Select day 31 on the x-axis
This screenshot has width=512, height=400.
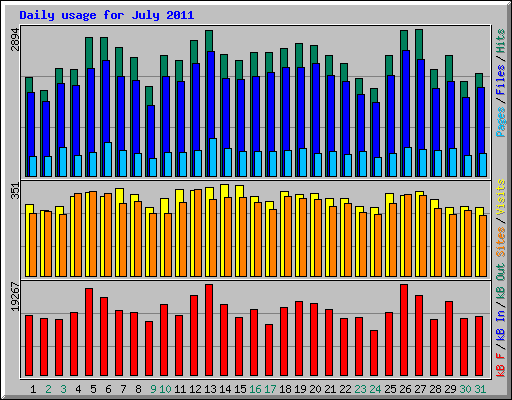pos(480,389)
